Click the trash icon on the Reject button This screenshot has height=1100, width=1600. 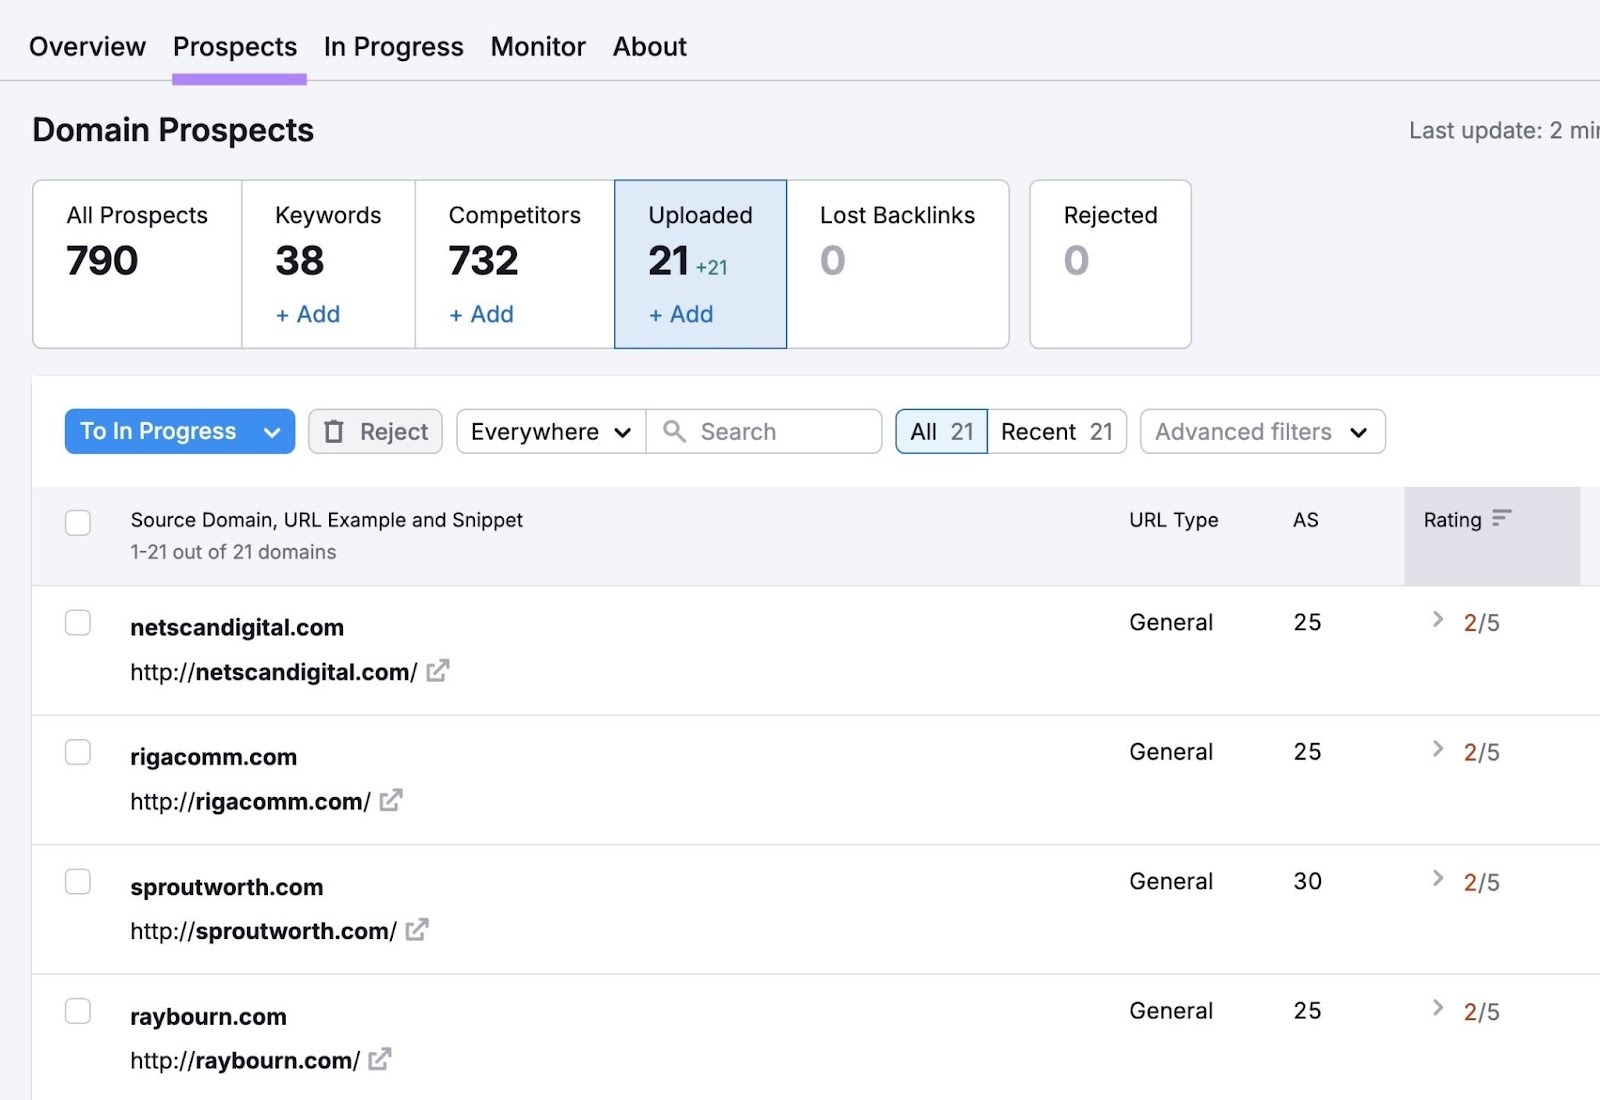click(335, 431)
